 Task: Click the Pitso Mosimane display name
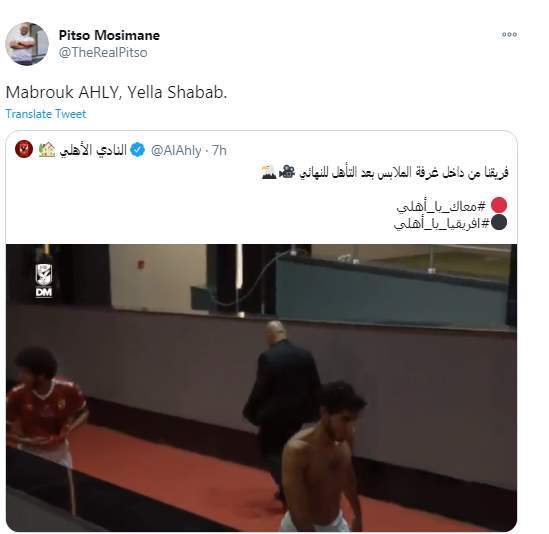[109, 35]
